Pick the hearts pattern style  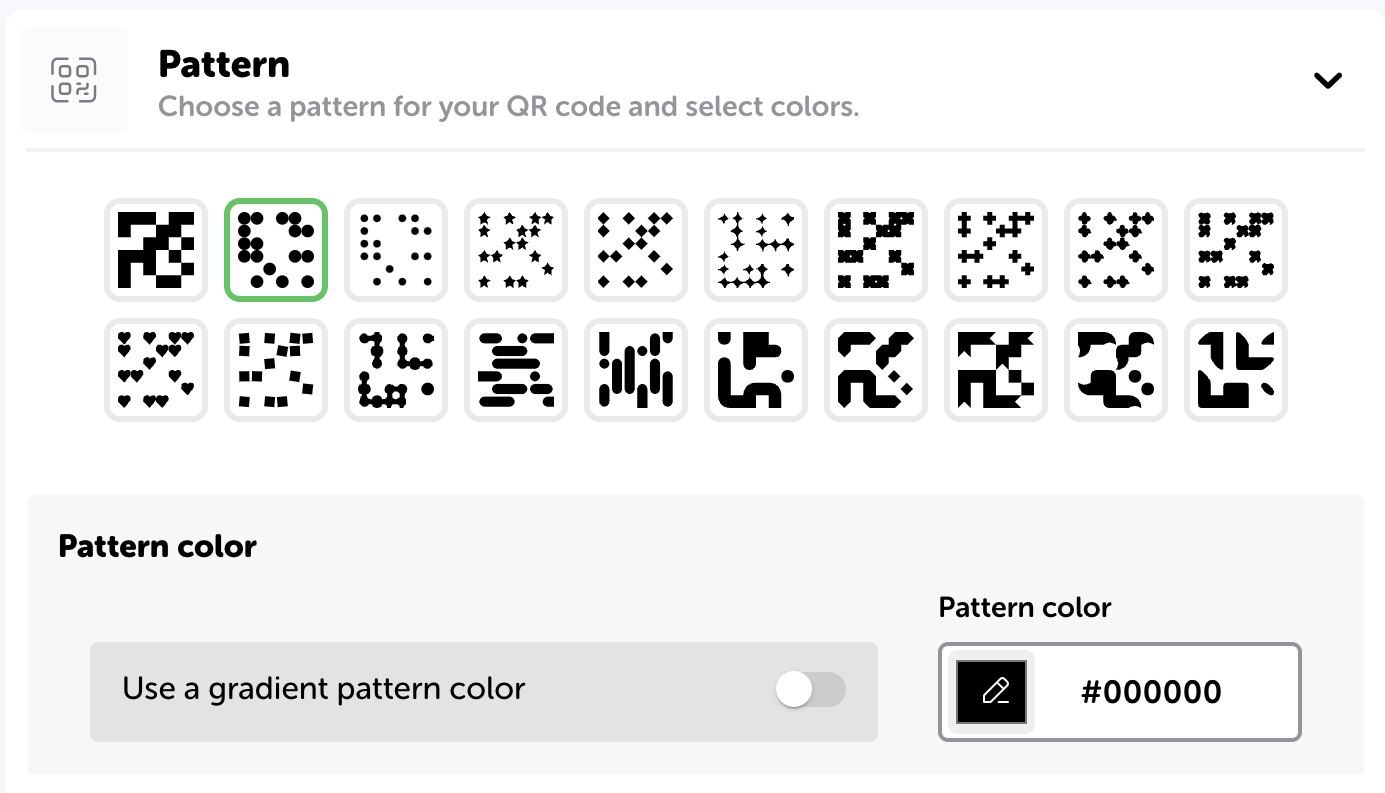point(156,370)
